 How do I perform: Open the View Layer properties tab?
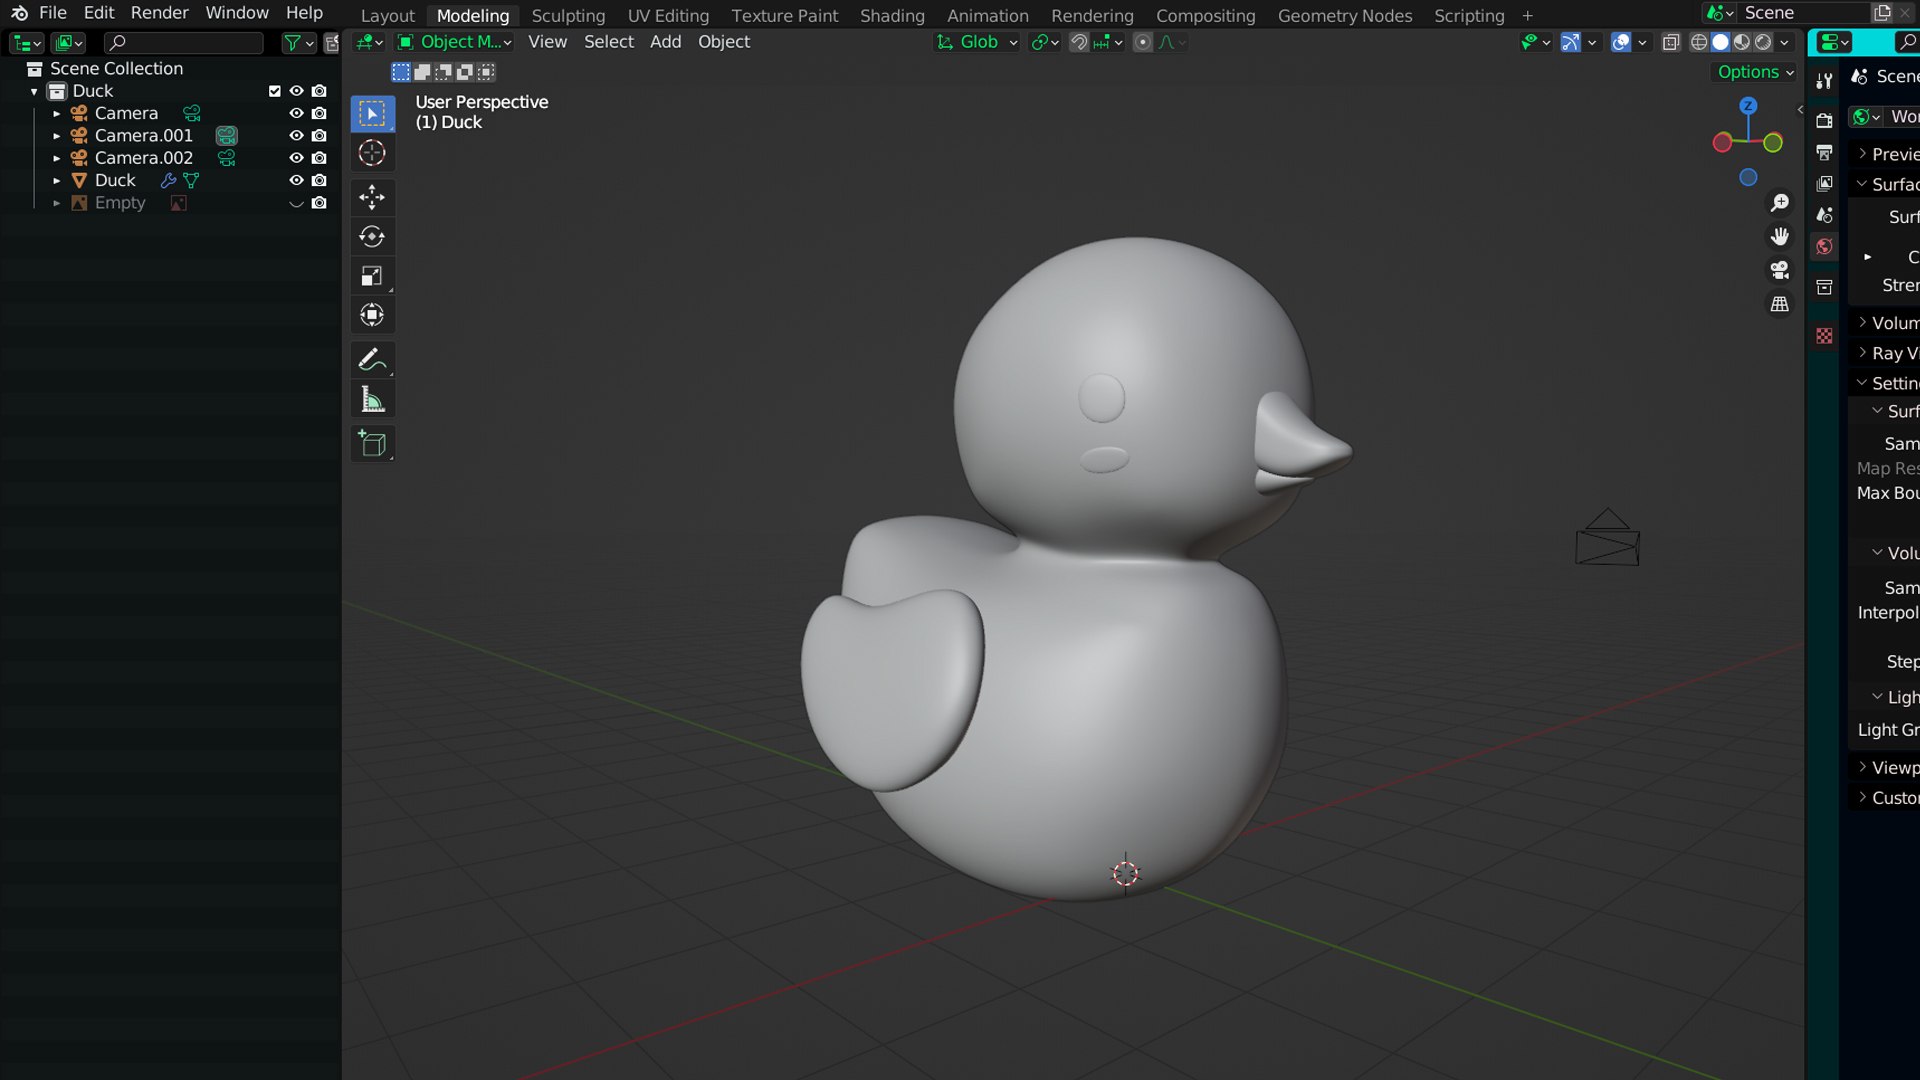[1825, 184]
